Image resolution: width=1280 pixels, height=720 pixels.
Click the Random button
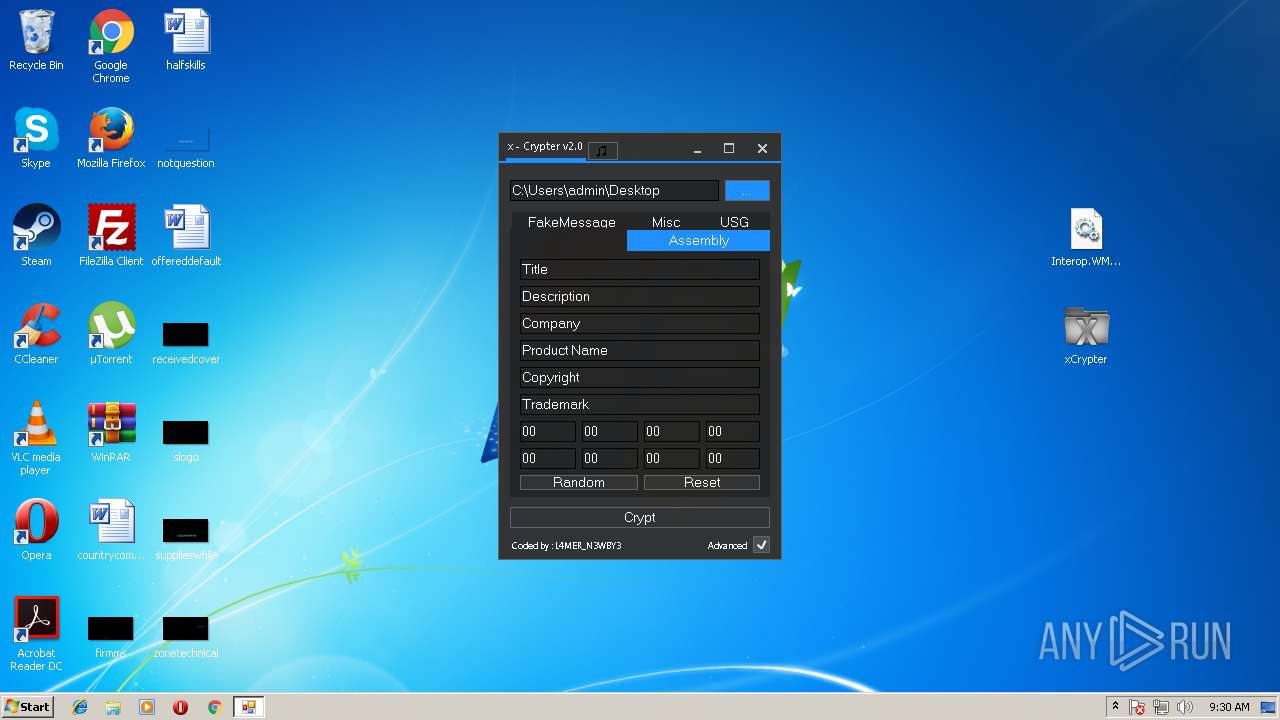[579, 482]
